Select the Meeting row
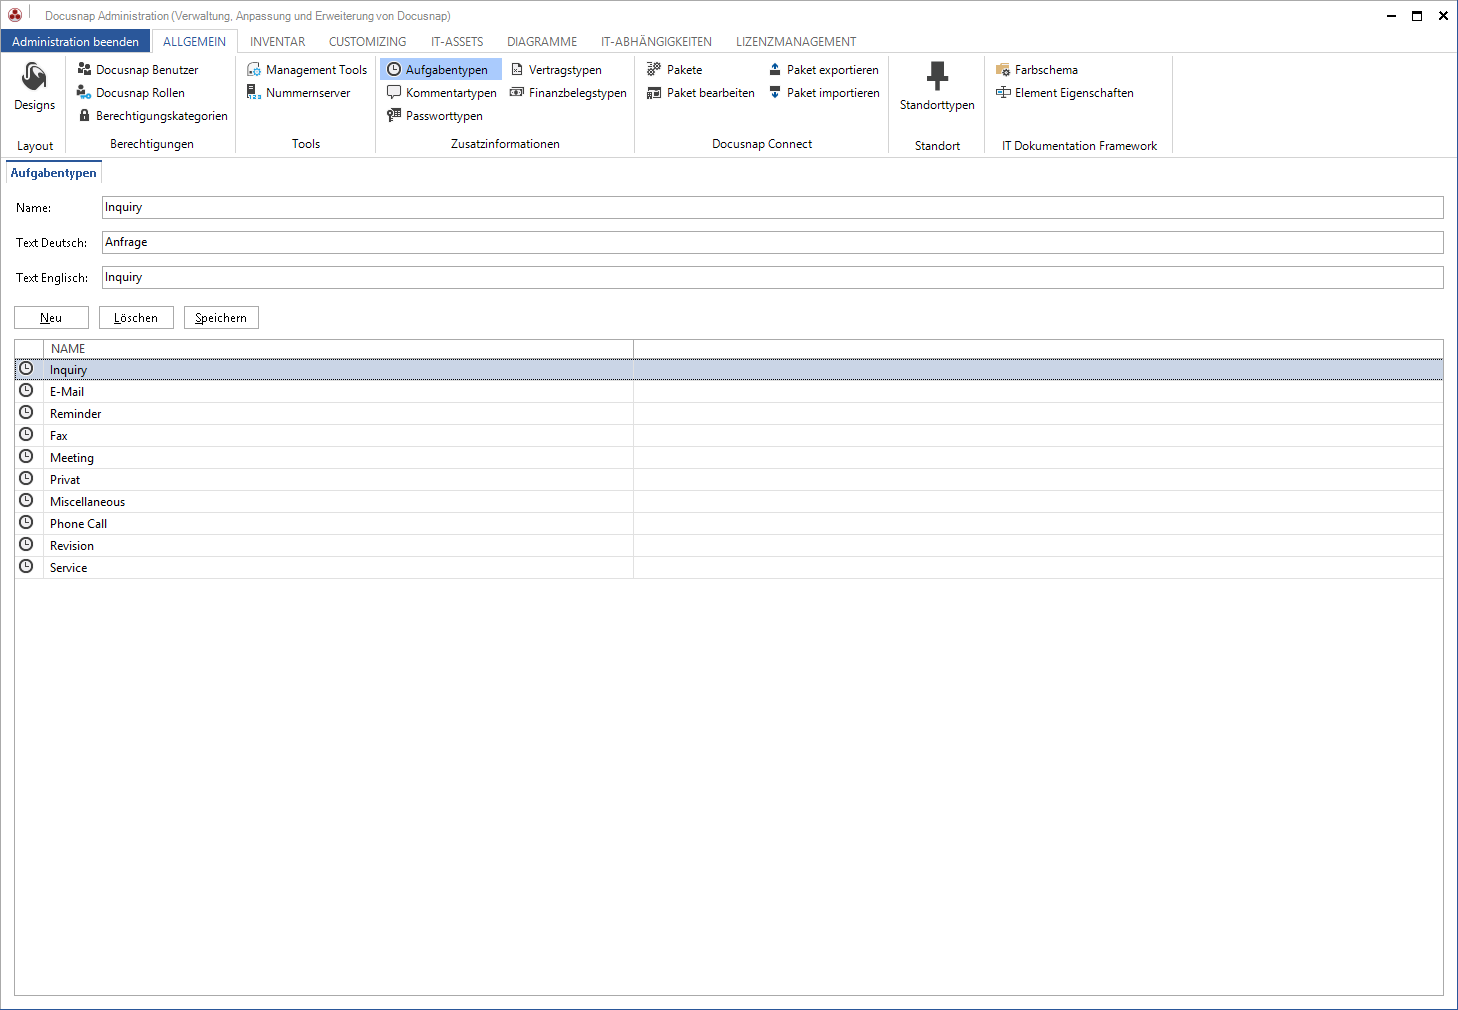1458x1010 pixels. [729, 457]
